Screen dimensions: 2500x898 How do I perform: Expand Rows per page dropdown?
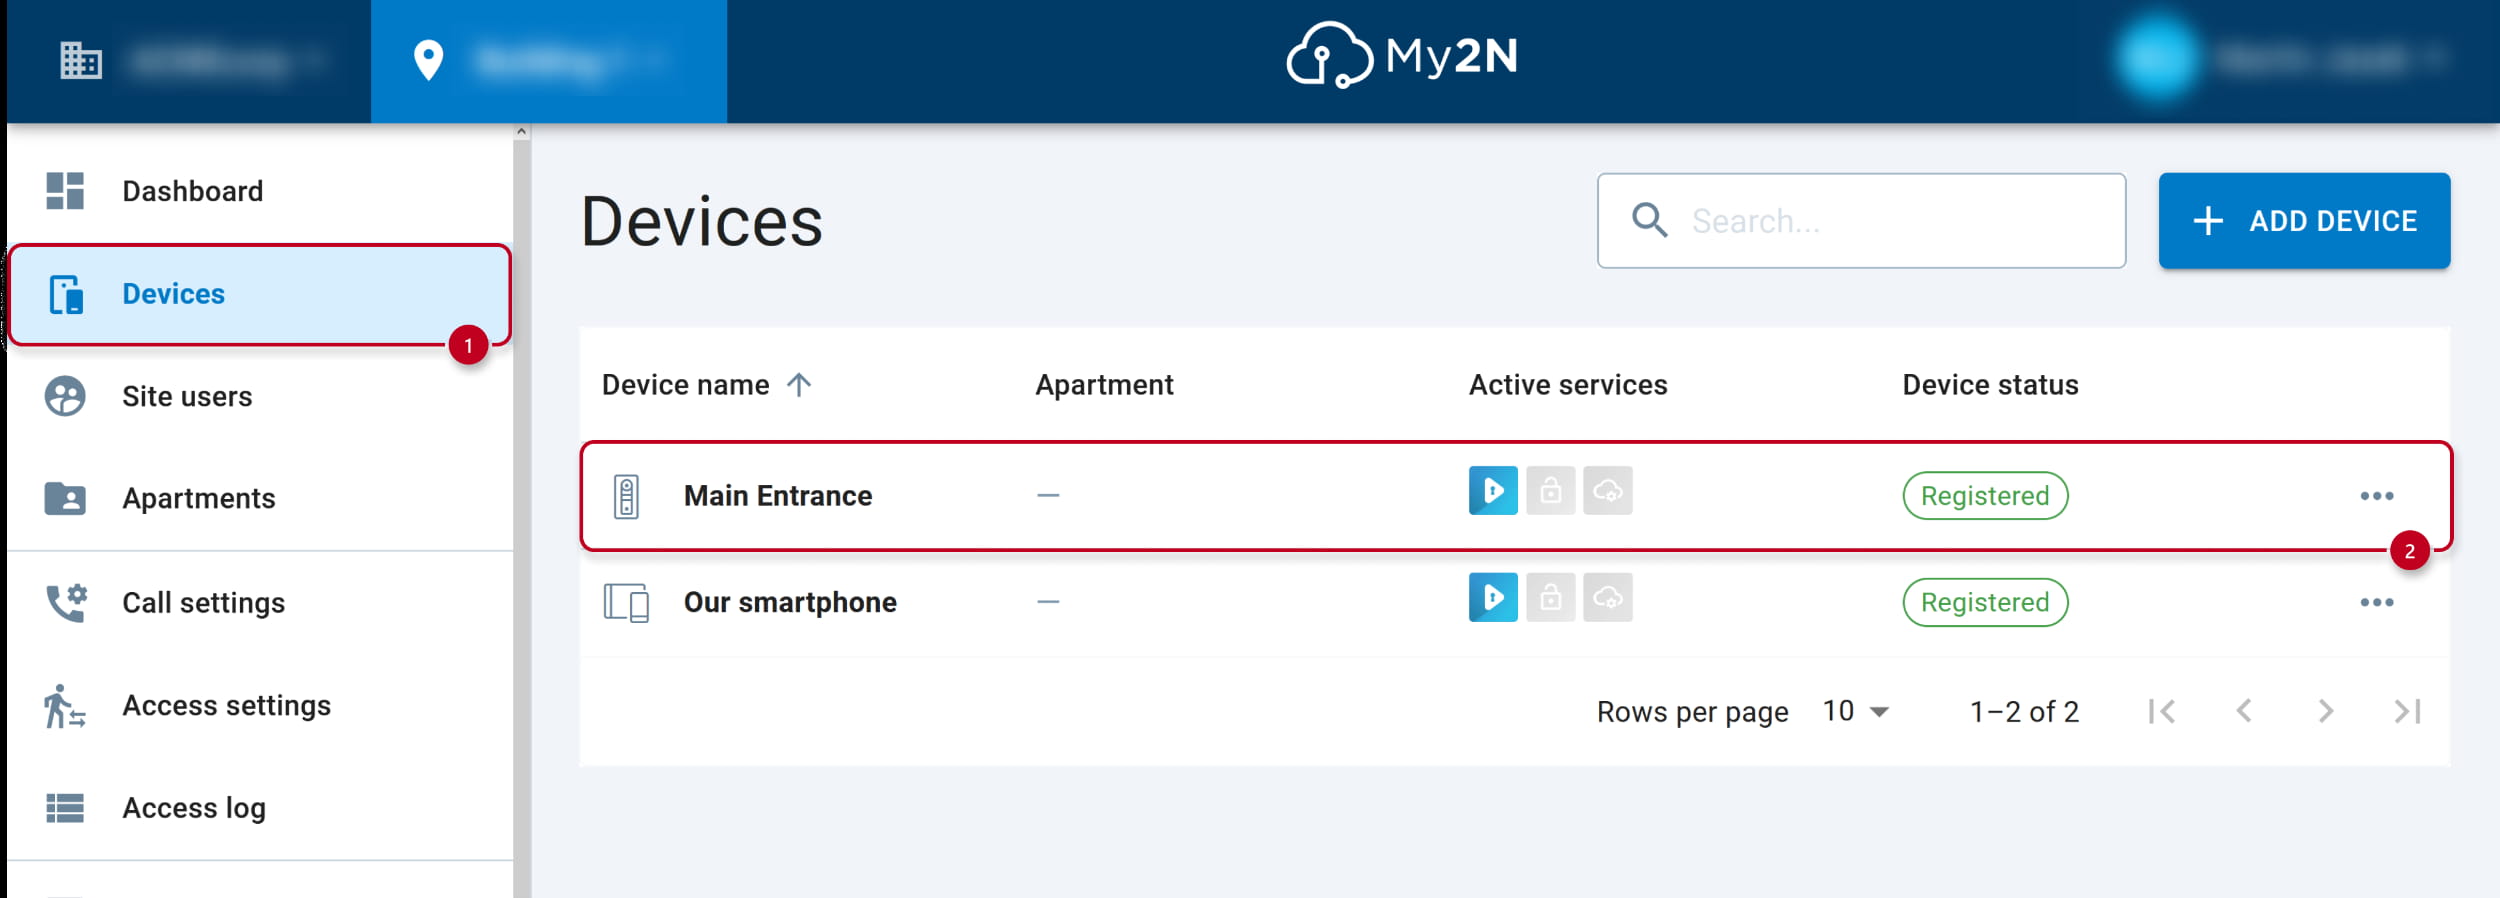point(1856,711)
